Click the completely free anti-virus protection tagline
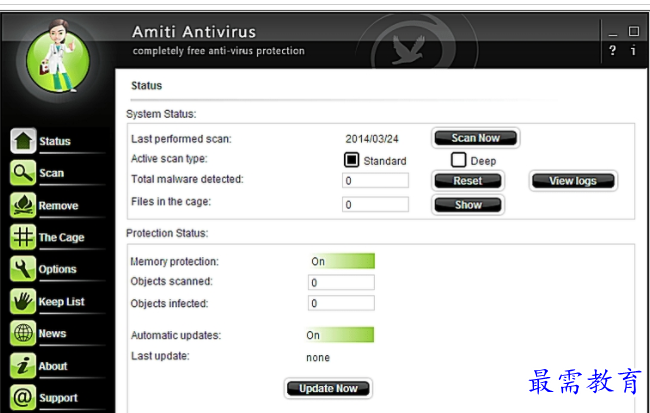This screenshot has height=413, width=650. [x=218, y=51]
